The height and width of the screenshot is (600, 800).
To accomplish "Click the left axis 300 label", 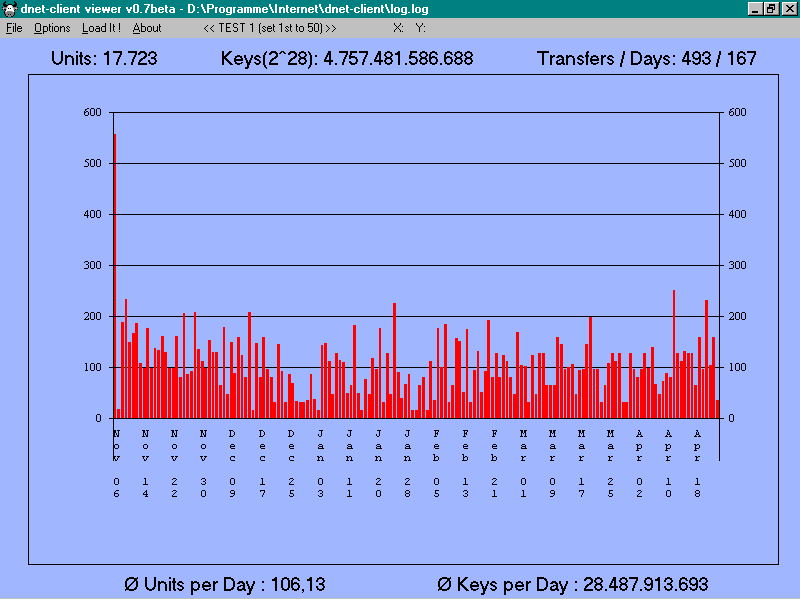I will (92, 265).
